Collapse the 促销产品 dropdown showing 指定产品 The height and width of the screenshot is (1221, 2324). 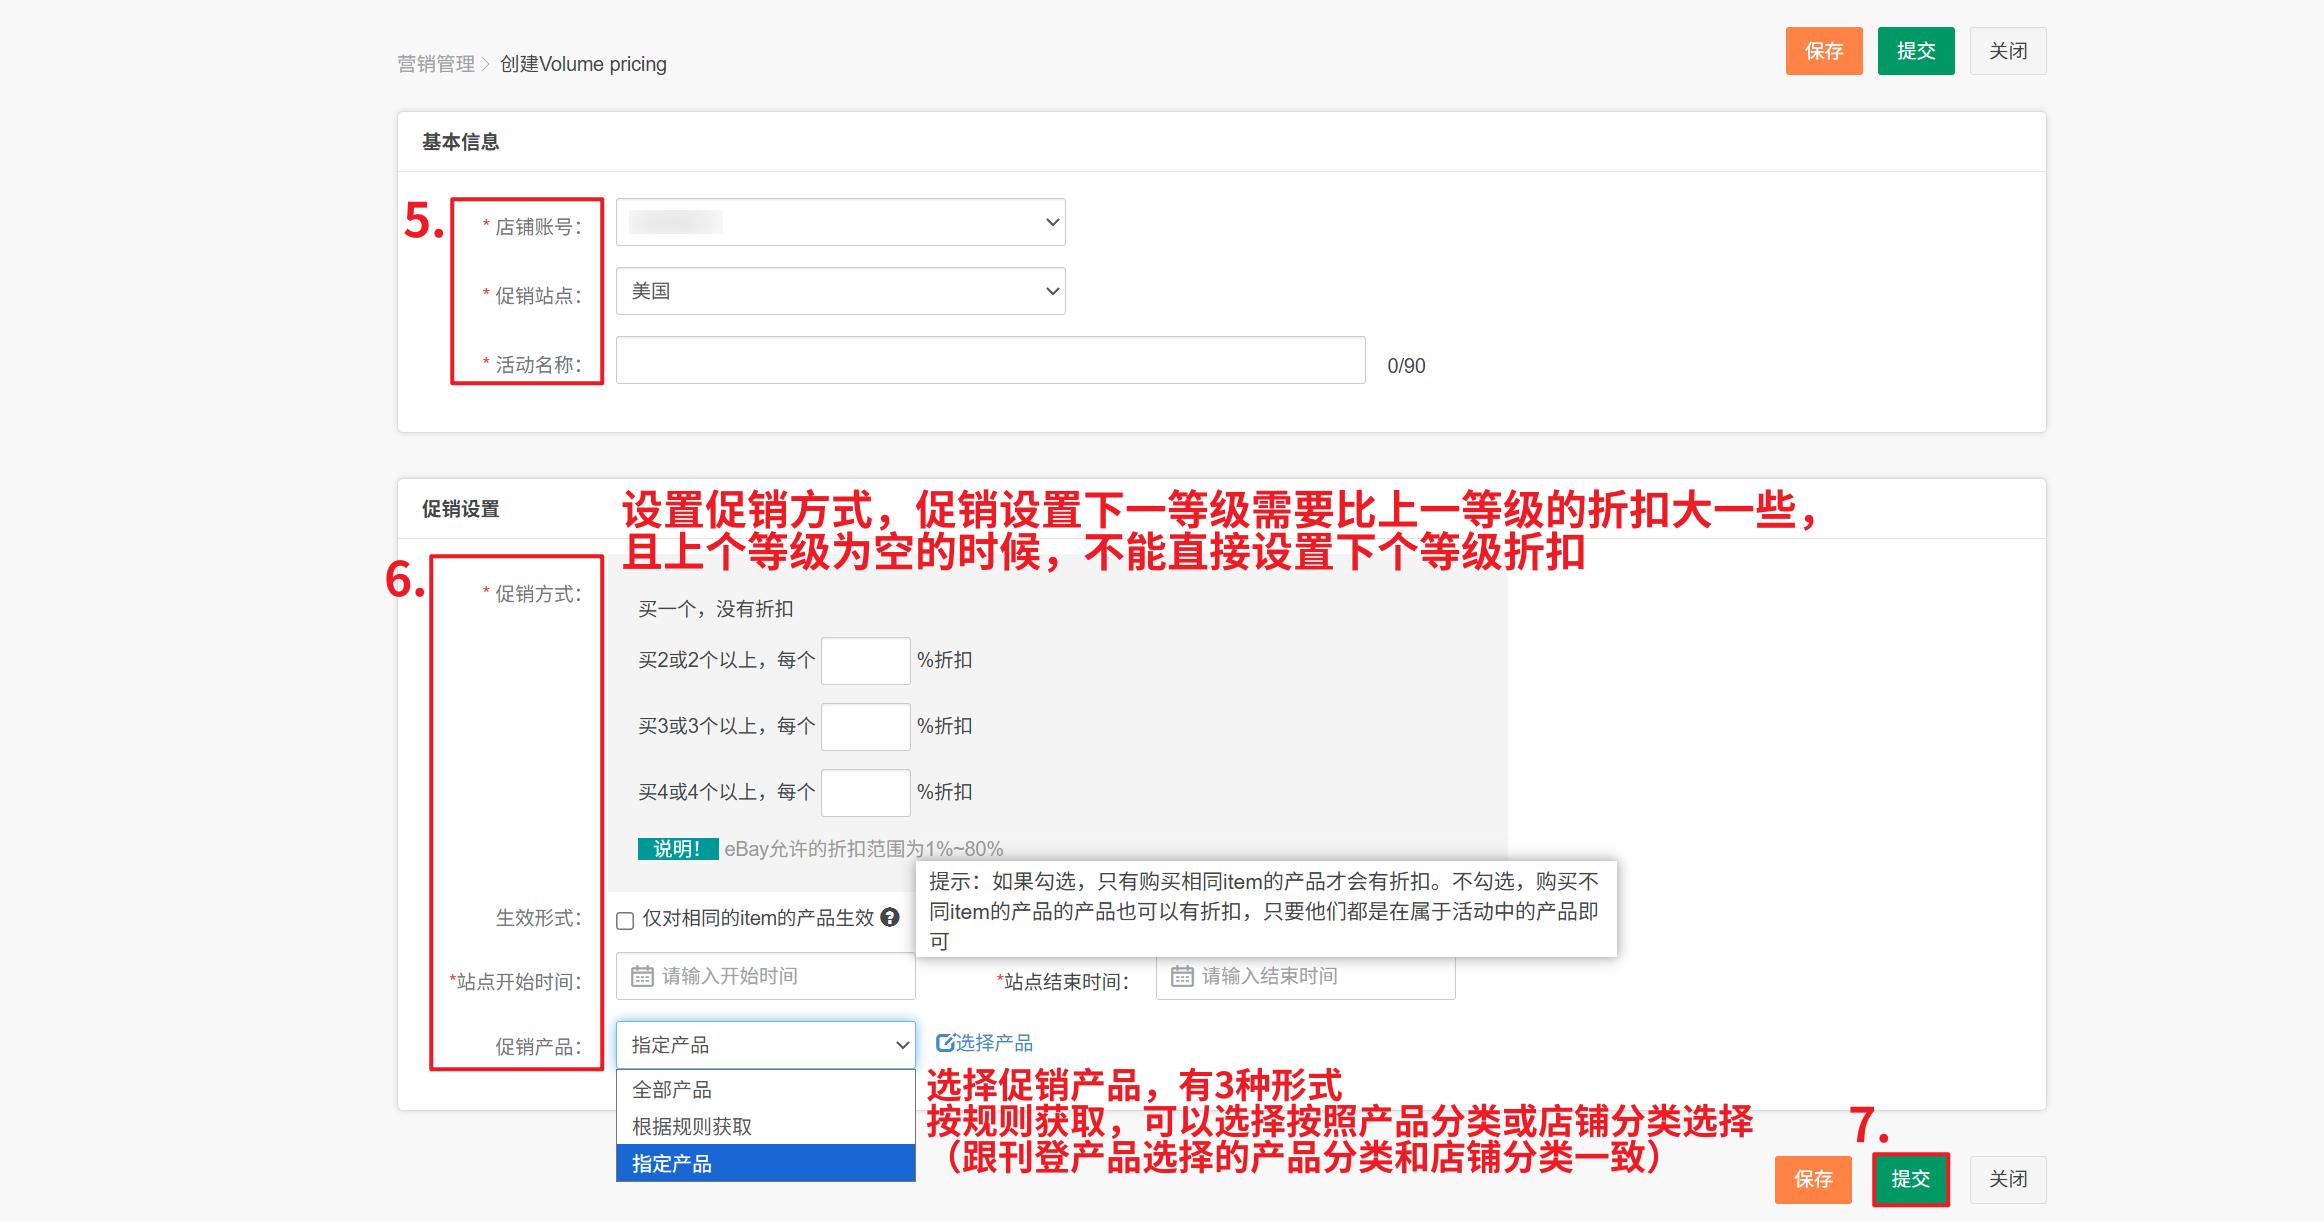point(765,1045)
